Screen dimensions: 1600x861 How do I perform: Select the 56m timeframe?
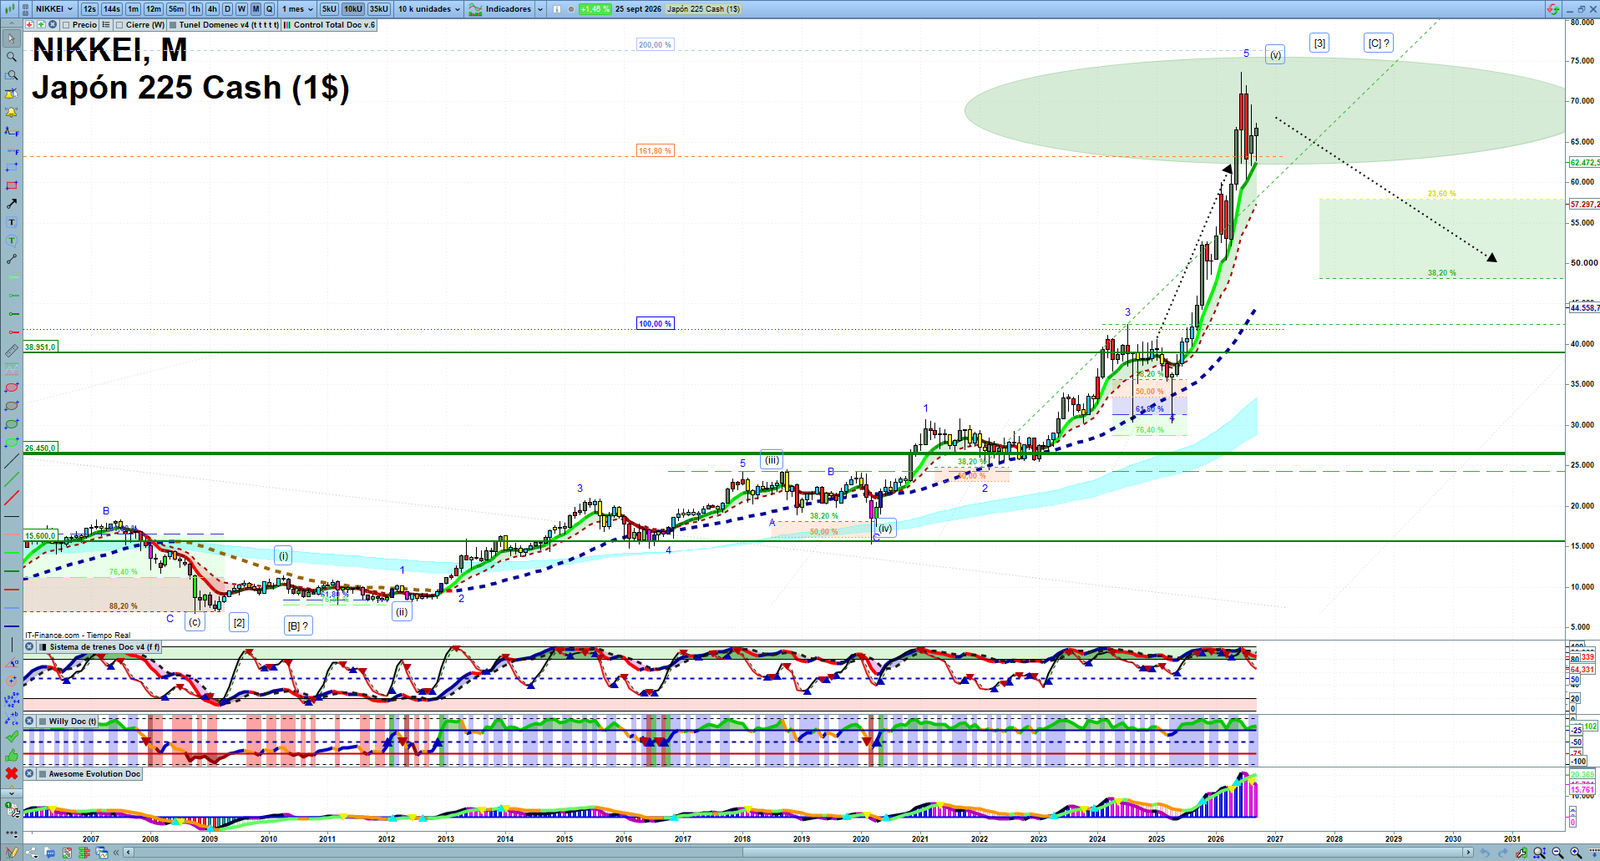click(x=176, y=9)
